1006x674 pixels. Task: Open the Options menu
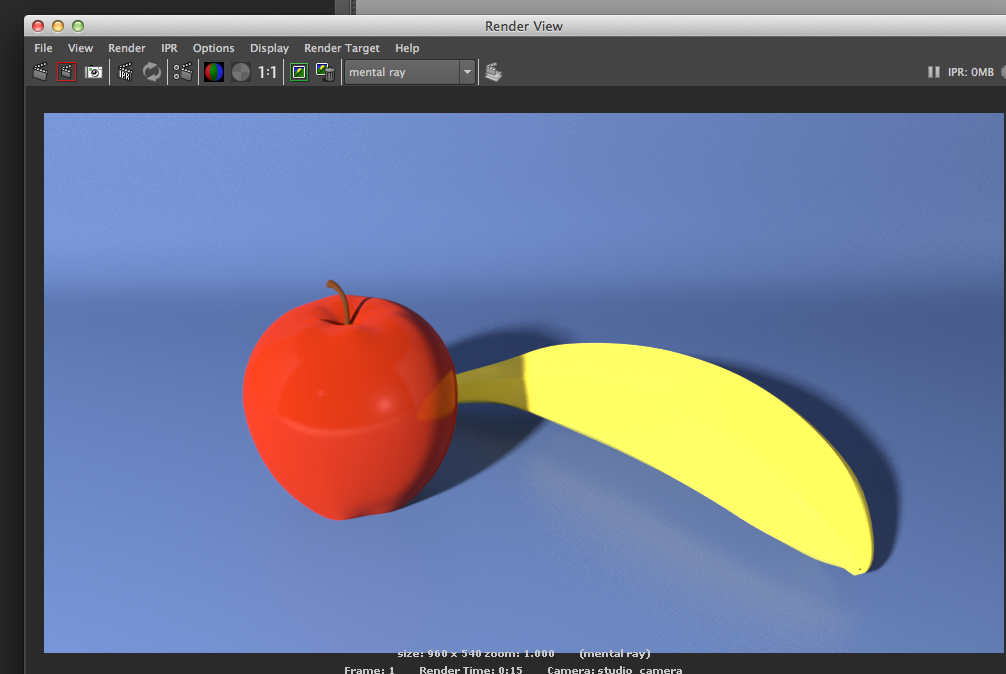point(213,48)
